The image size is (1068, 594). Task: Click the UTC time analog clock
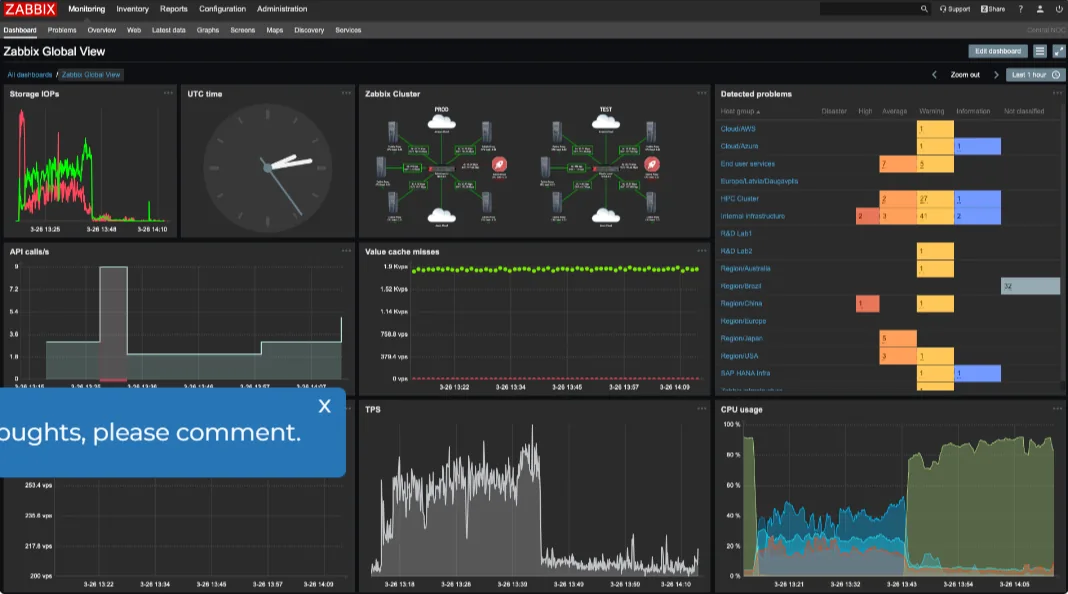pos(268,168)
